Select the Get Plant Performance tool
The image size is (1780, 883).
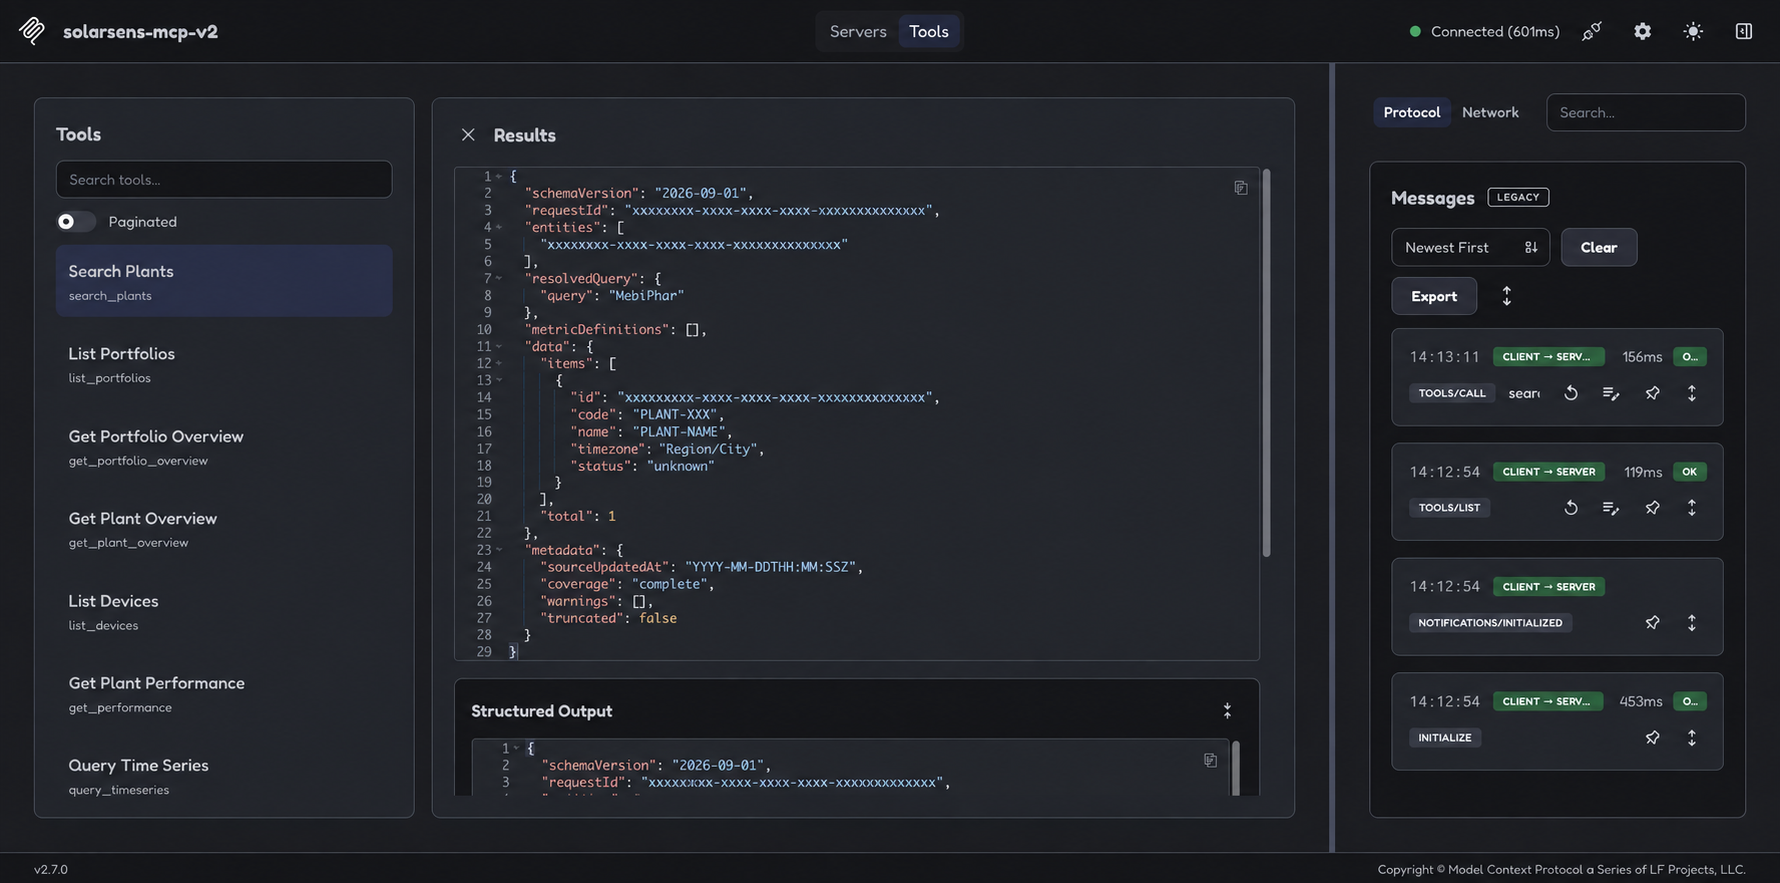click(x=224, y=694)
